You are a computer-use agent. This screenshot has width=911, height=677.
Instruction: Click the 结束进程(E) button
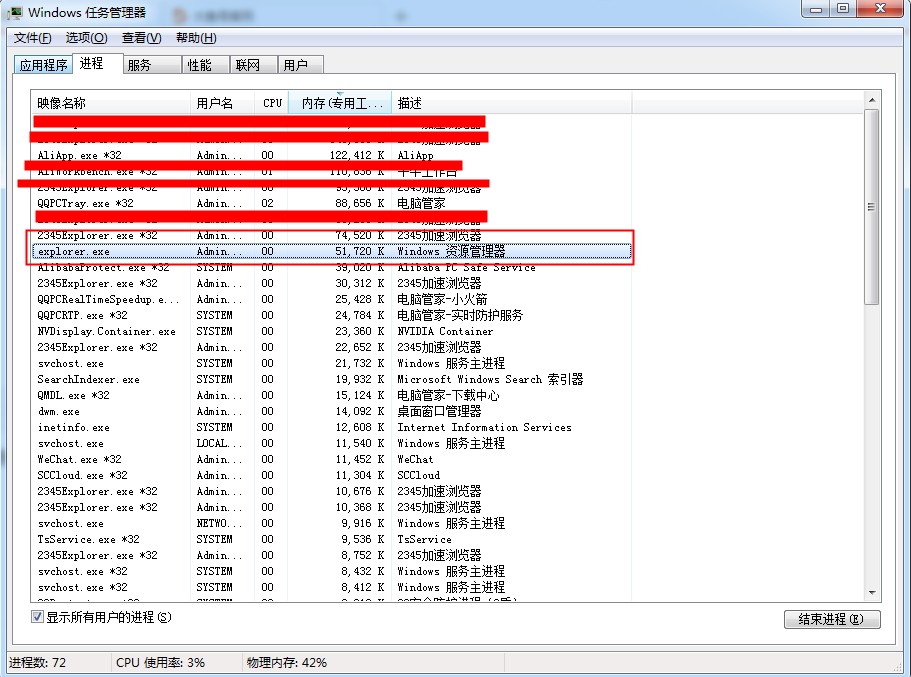(832, 619)
